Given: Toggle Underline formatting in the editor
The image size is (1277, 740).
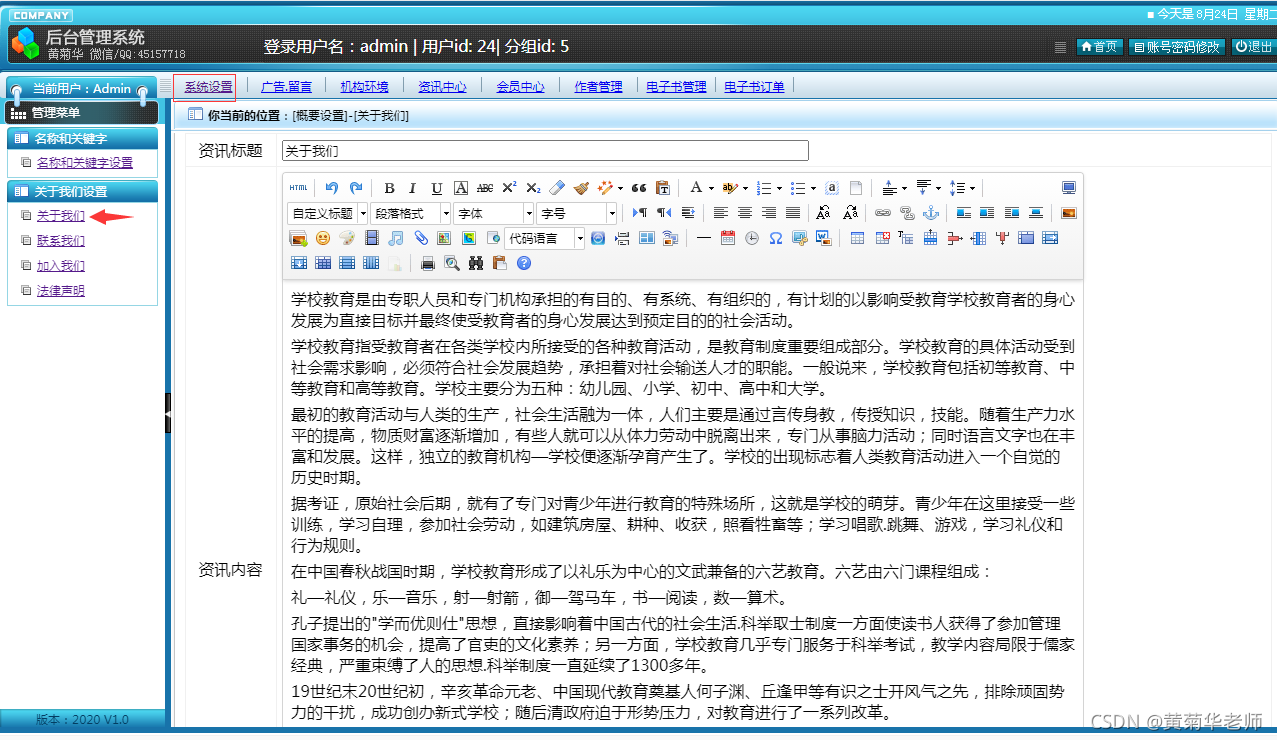Looking at the screenshot, I should [434, 187].
